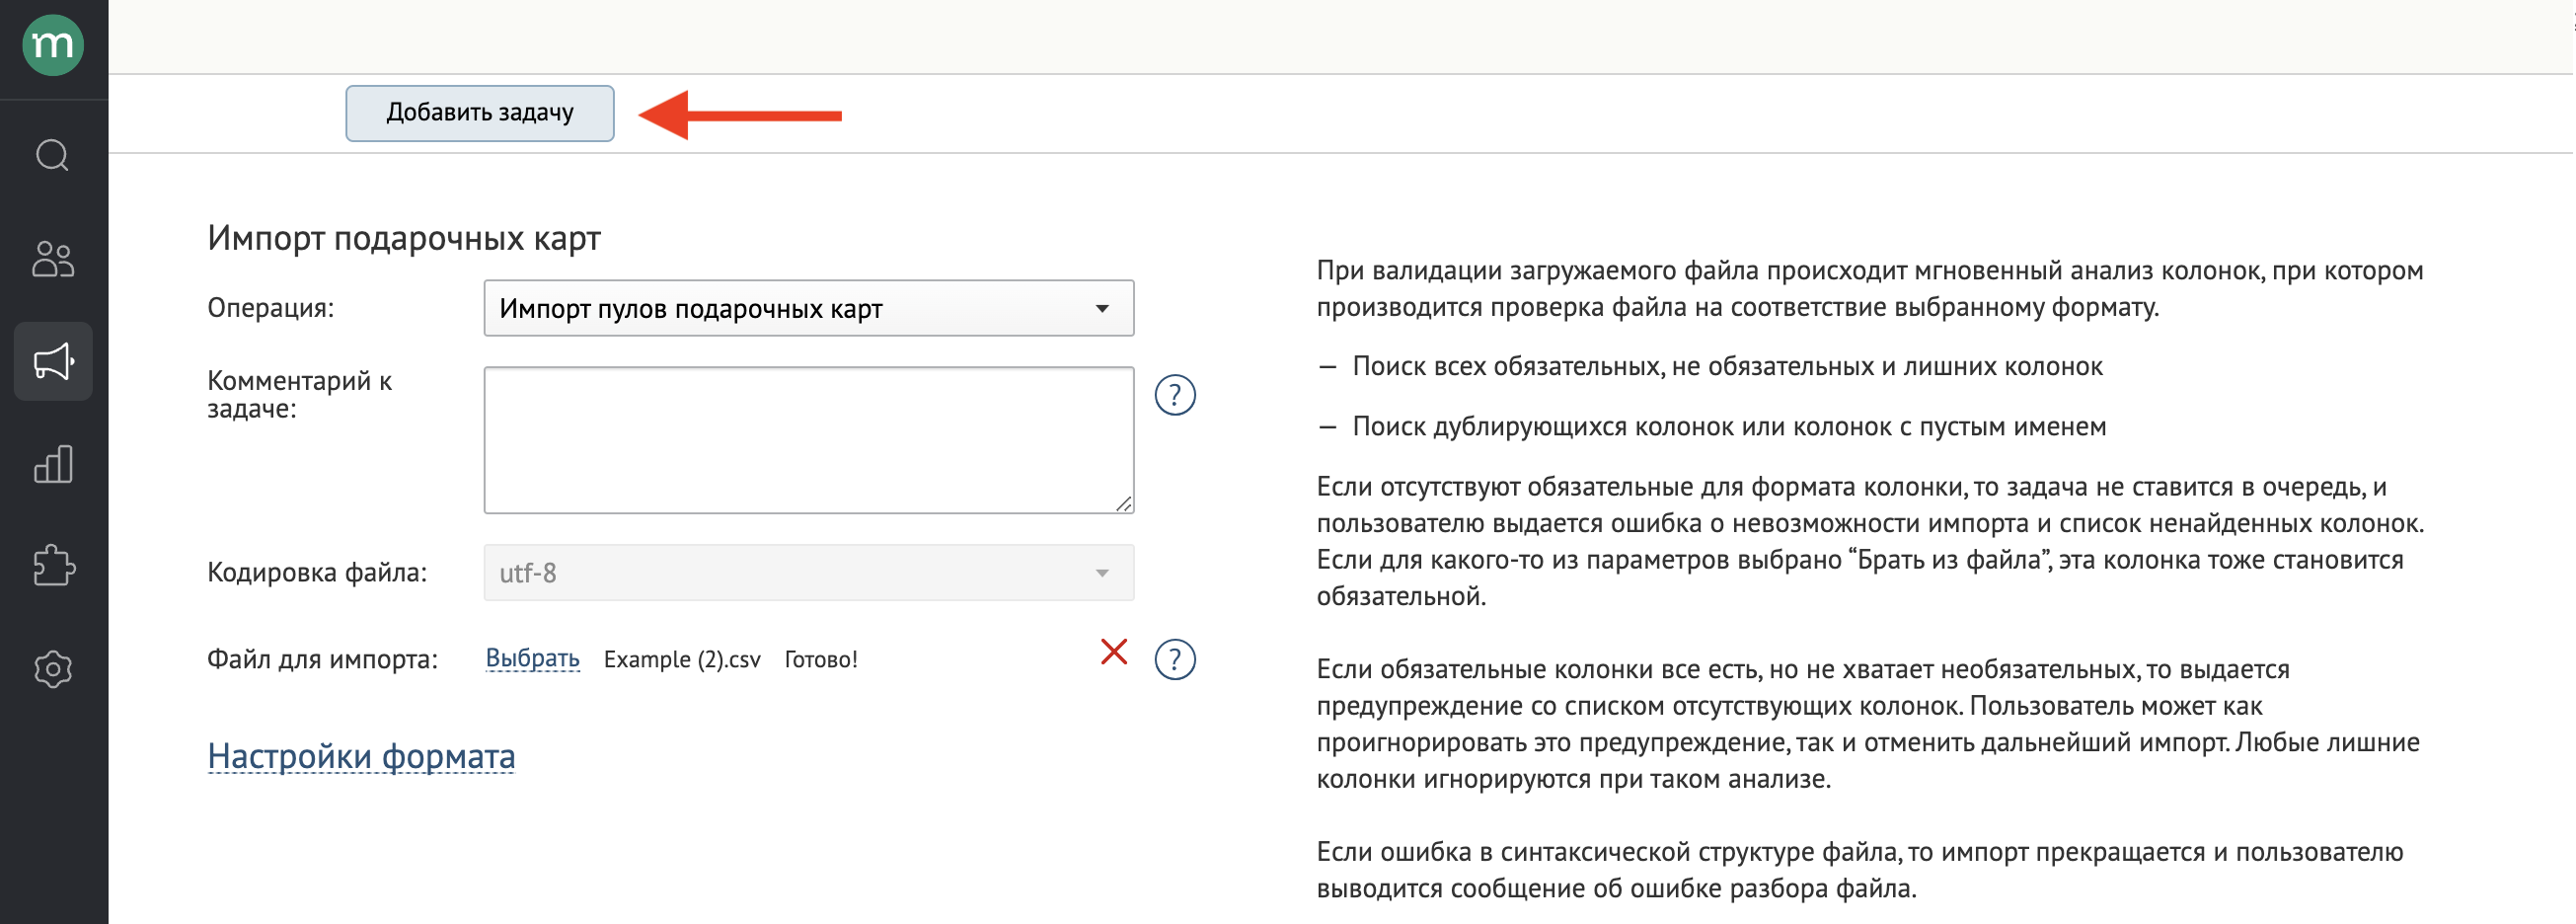Click the Добавить задачу button
Image resolution: width=2576 pixels, height=924 pixels.
coord(480,113)
